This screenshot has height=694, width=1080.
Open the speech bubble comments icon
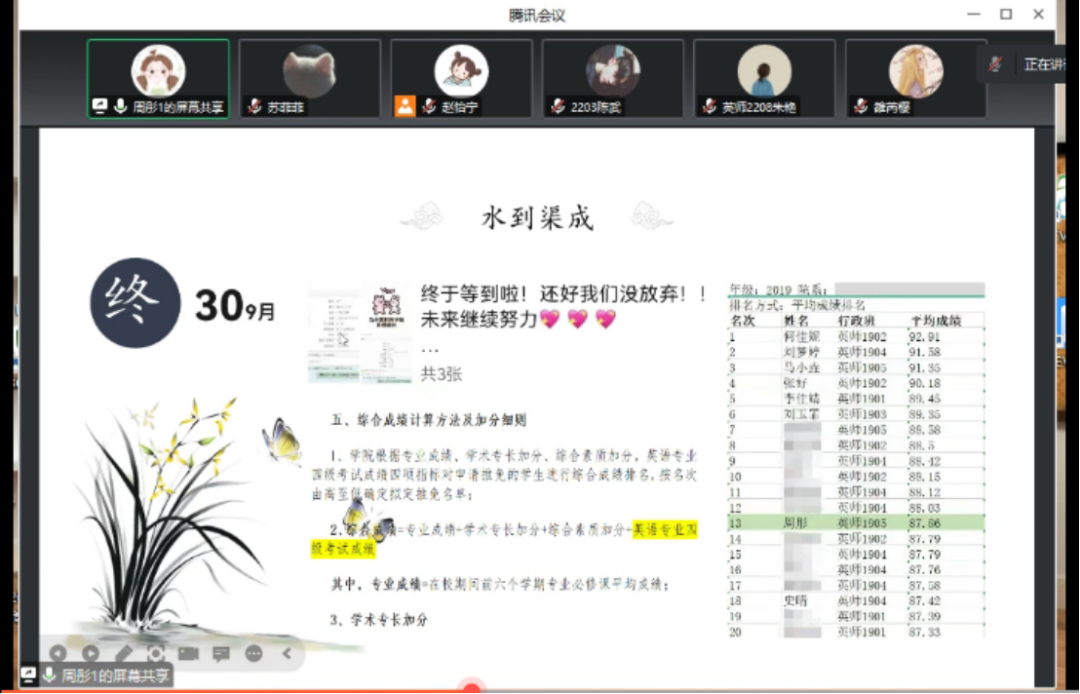221,653
